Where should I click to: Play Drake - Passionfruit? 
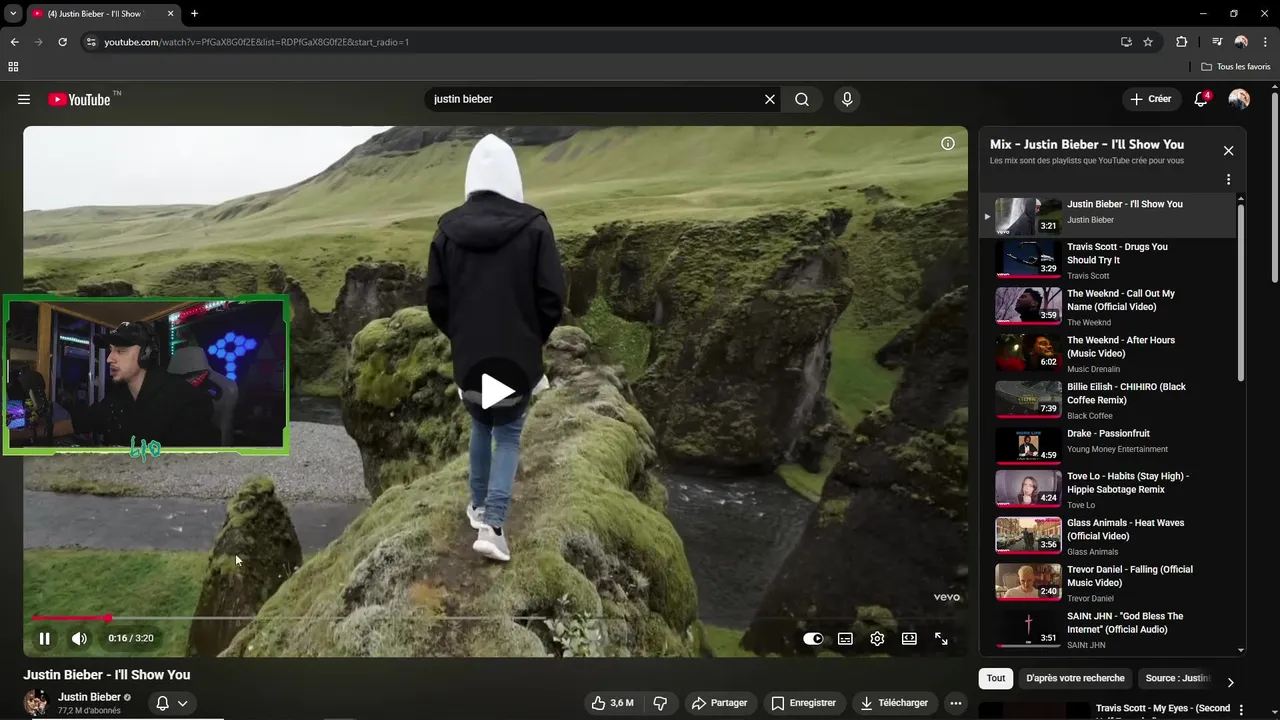(x=1108, y=446)
